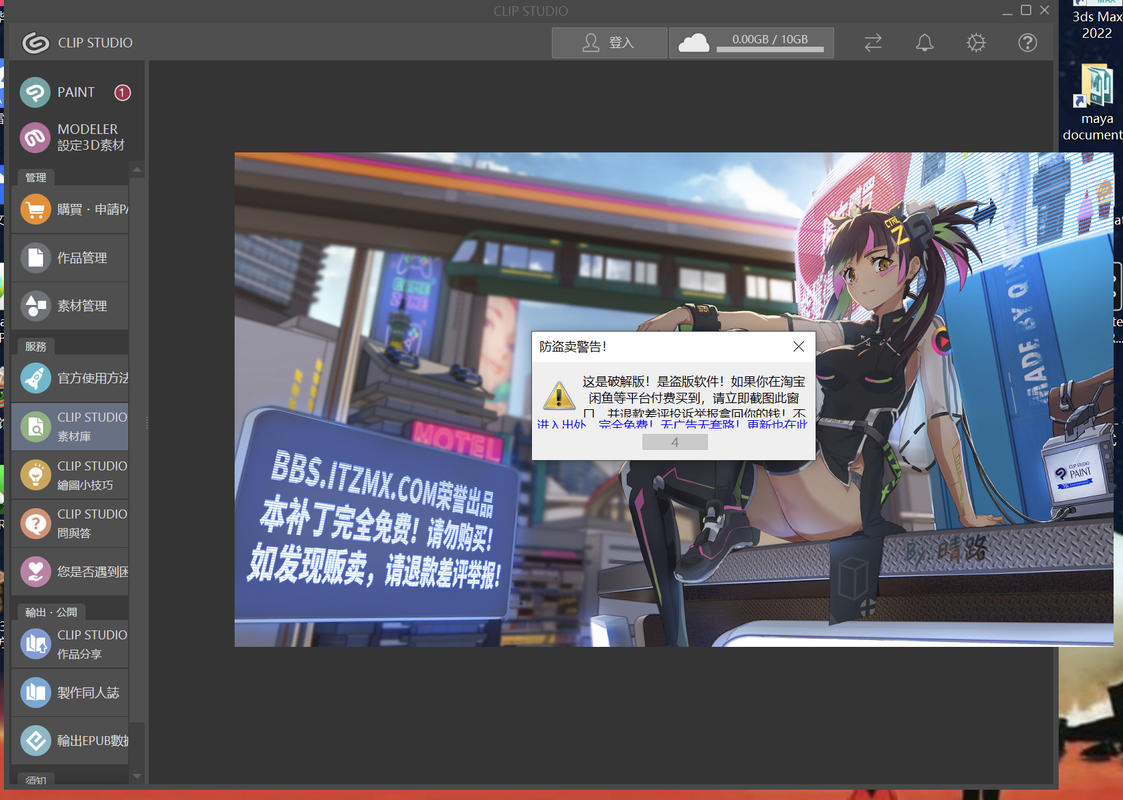The width and height of the screenshot is (1123, 800).
Task: Click the sync arrows icon in header
Action: (873, 43)
